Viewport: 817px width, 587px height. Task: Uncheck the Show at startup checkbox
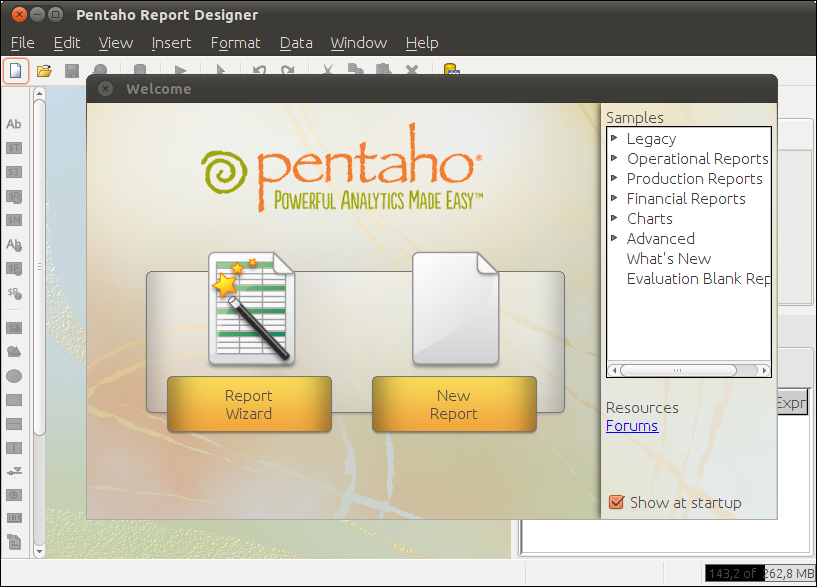coord(616,502)
